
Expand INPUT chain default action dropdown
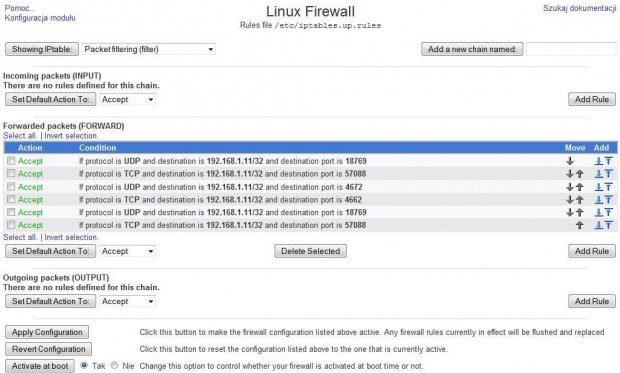coord(127,99)
